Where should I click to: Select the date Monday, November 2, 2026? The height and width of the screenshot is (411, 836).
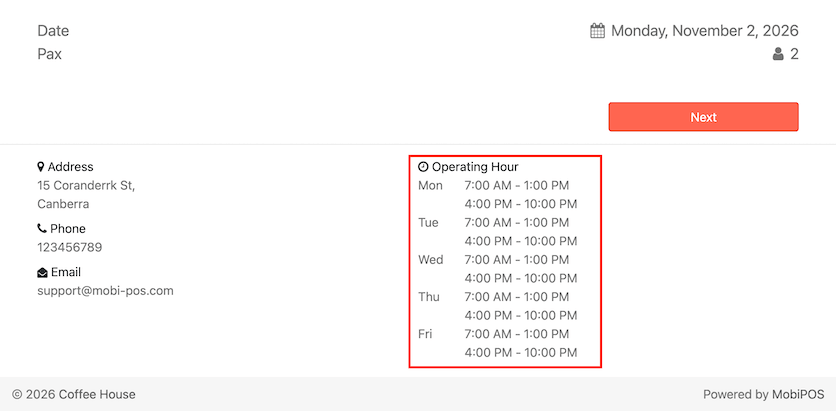tap(704, 31)
